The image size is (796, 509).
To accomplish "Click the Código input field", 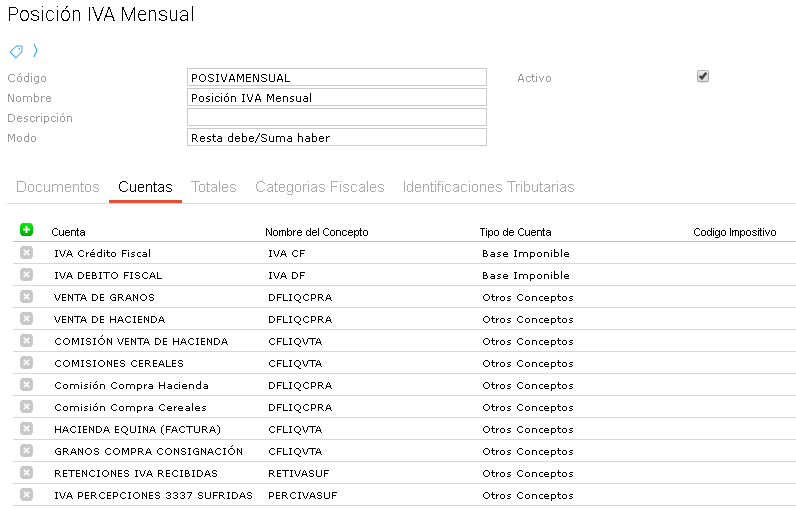I will point(337,78).
